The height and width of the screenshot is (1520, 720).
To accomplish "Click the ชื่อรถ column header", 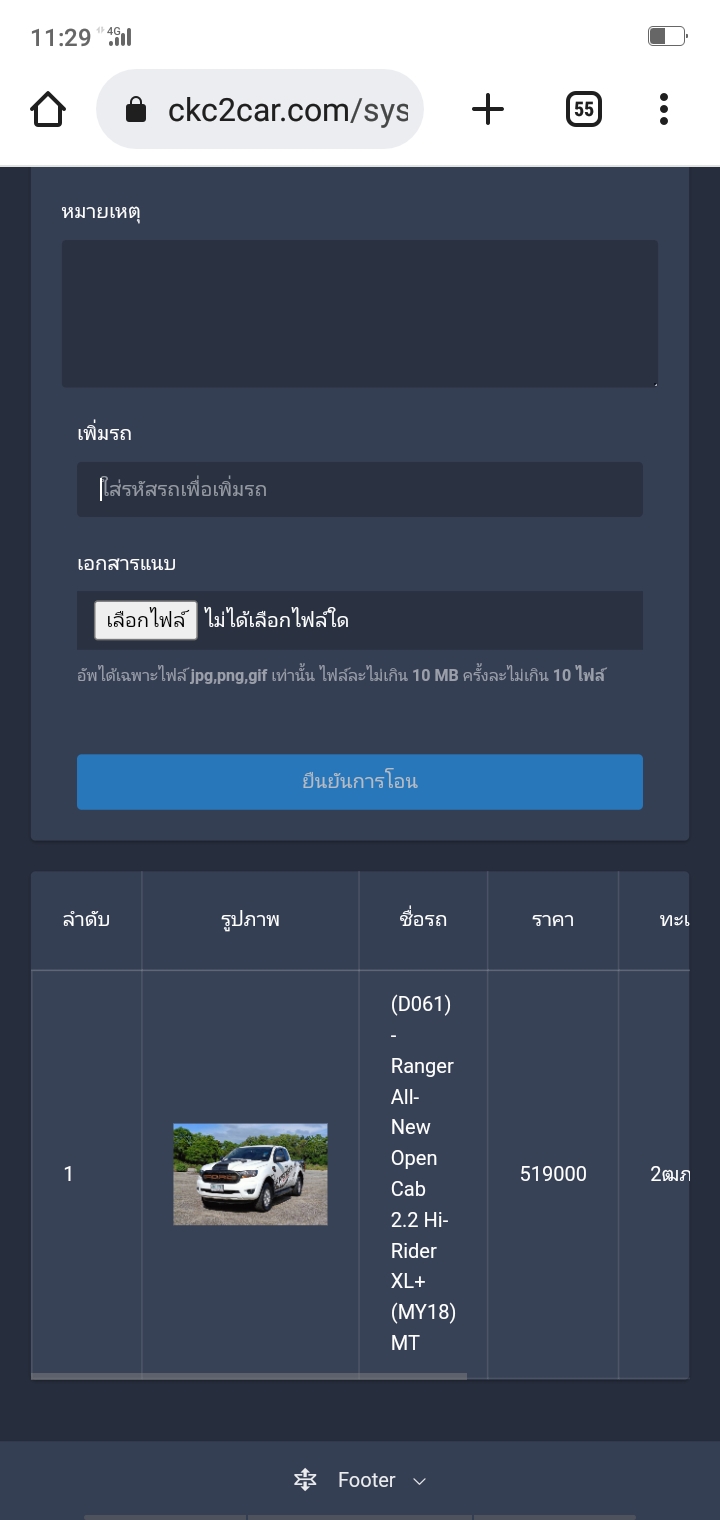I will [x=422, y=920].
